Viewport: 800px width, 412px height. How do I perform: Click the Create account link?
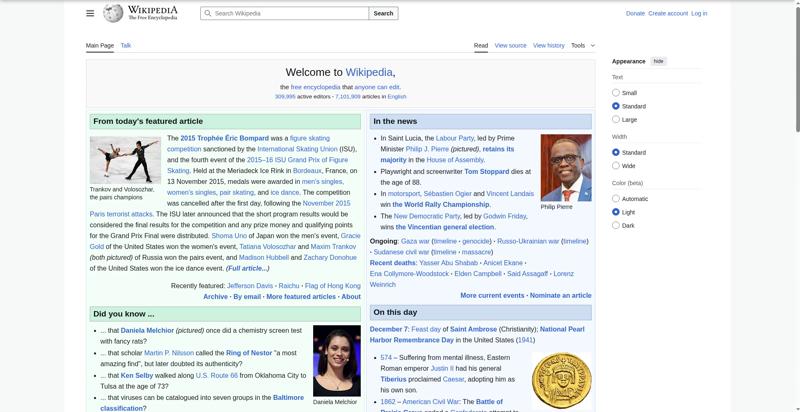coord(667,13)
